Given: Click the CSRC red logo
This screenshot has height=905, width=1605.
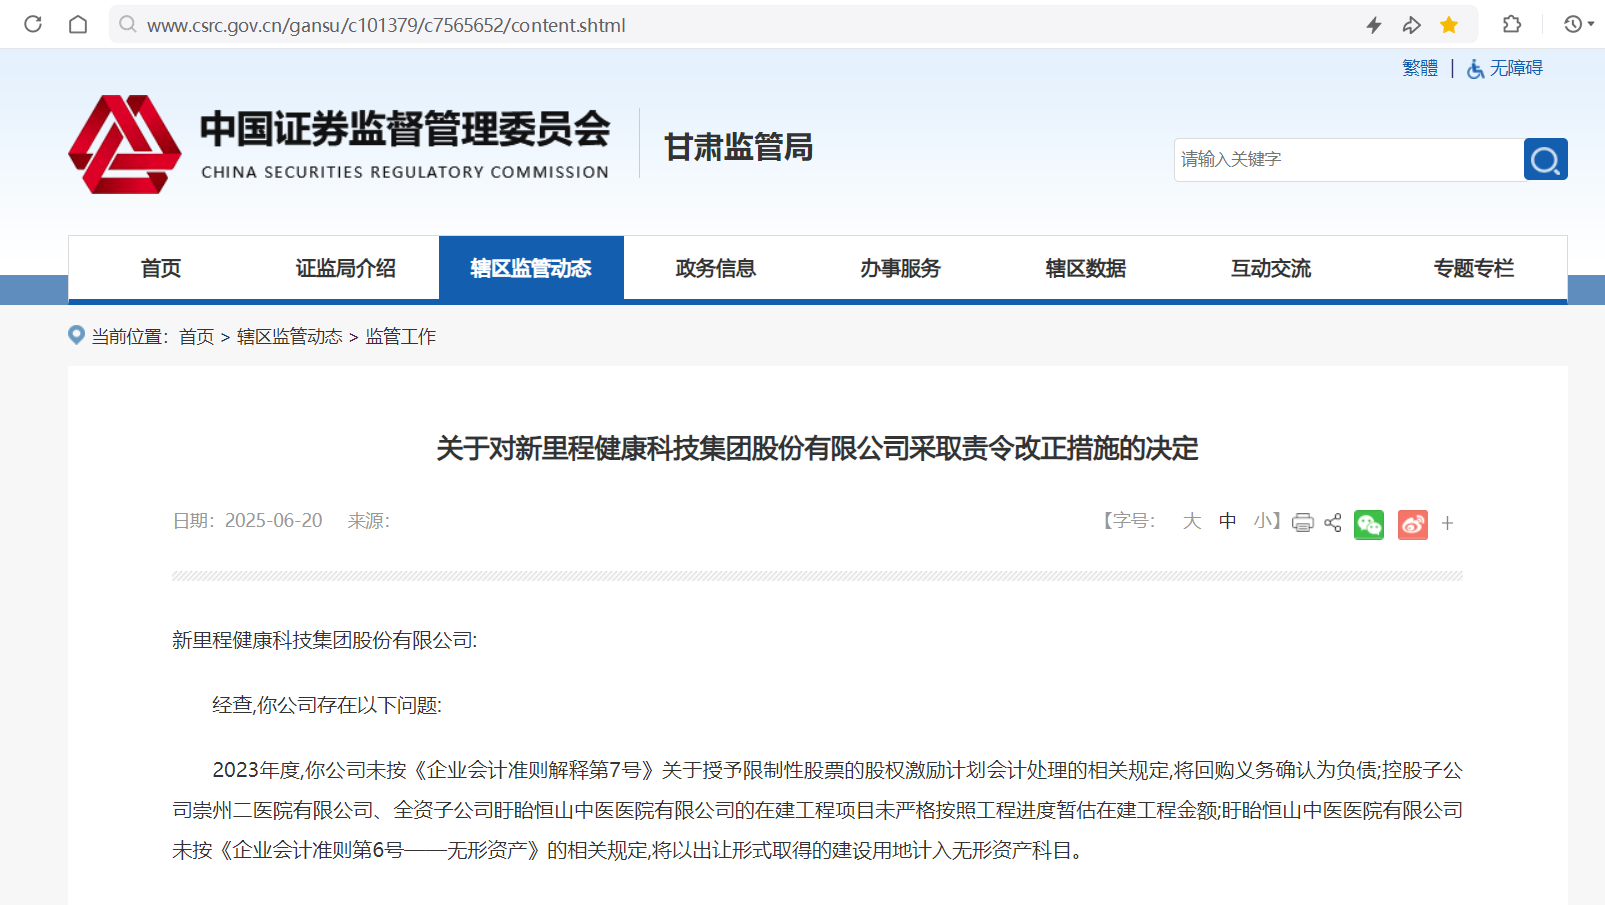Looking at the screenshot, I should 125,145.
